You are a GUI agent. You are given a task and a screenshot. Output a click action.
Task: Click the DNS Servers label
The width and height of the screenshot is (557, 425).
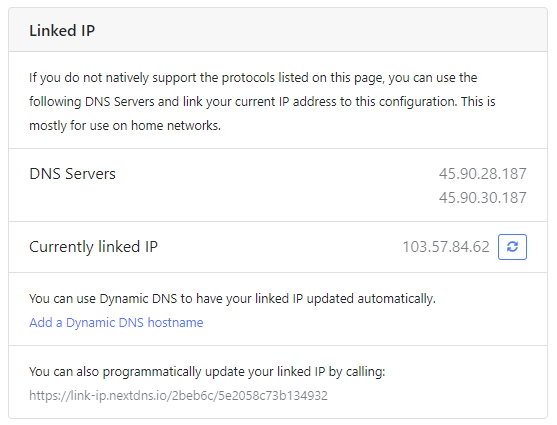tap(72, 174)
